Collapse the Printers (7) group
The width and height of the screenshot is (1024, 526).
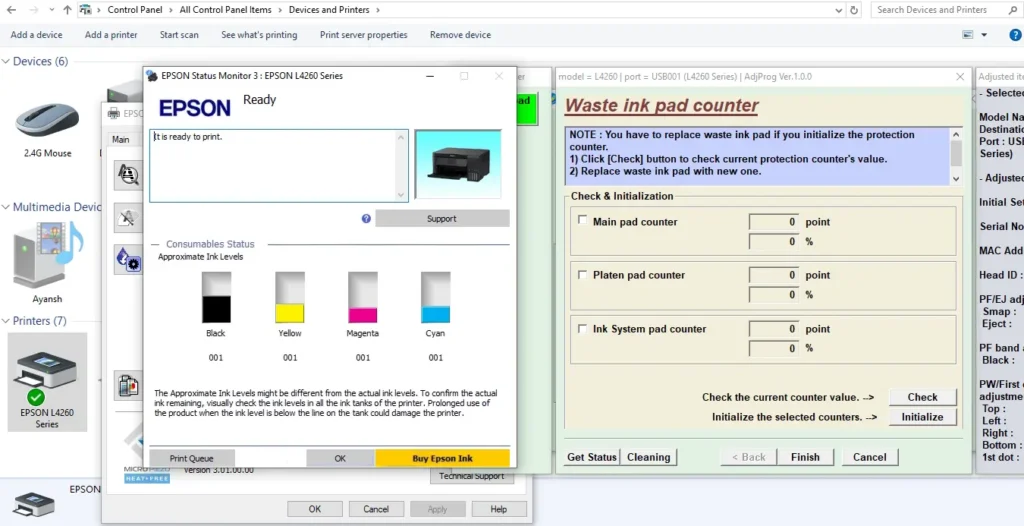tap(6, 321)
